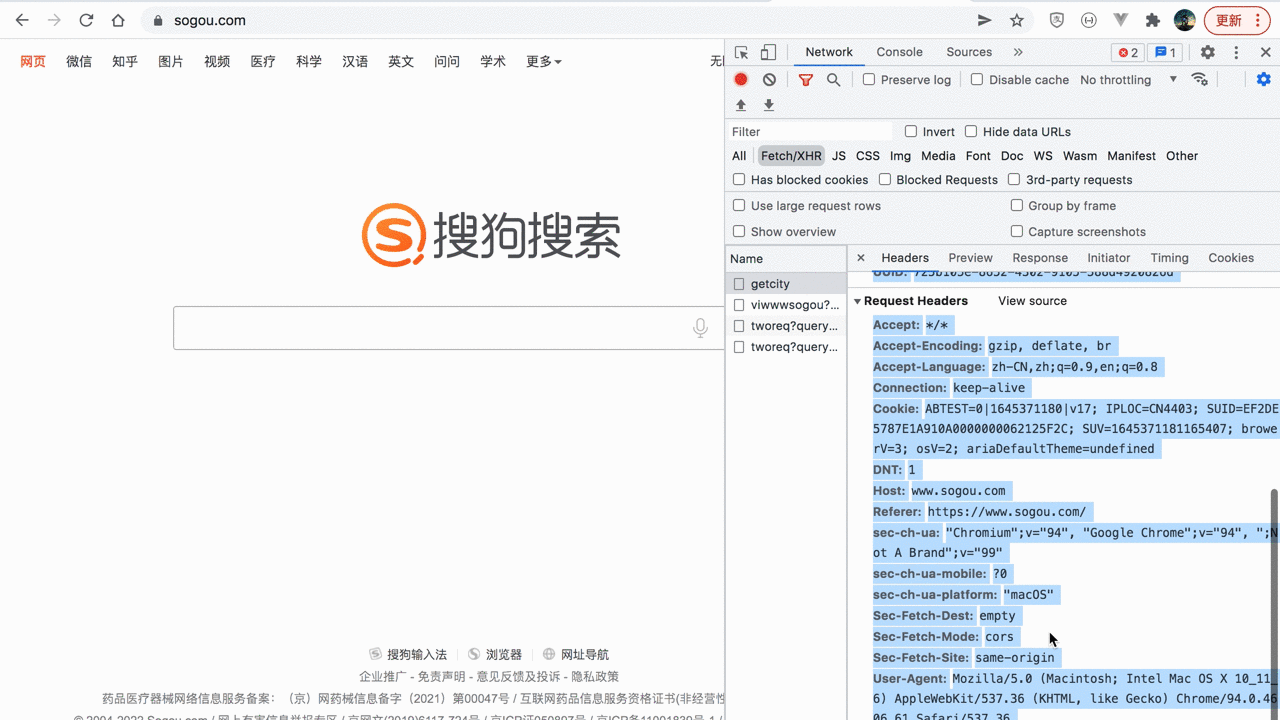Enable the Preserve log checkbox
Viewport: 1280px width, 720px height.
click(x=868, y=79)
